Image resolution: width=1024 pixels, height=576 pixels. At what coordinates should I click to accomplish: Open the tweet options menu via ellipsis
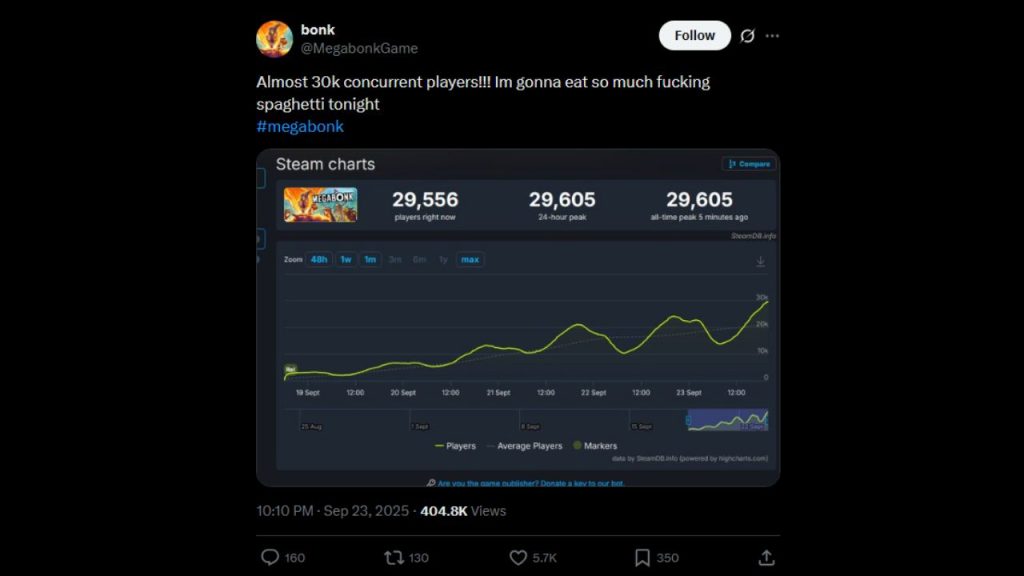pyautogui.click(x=772, y=35)
